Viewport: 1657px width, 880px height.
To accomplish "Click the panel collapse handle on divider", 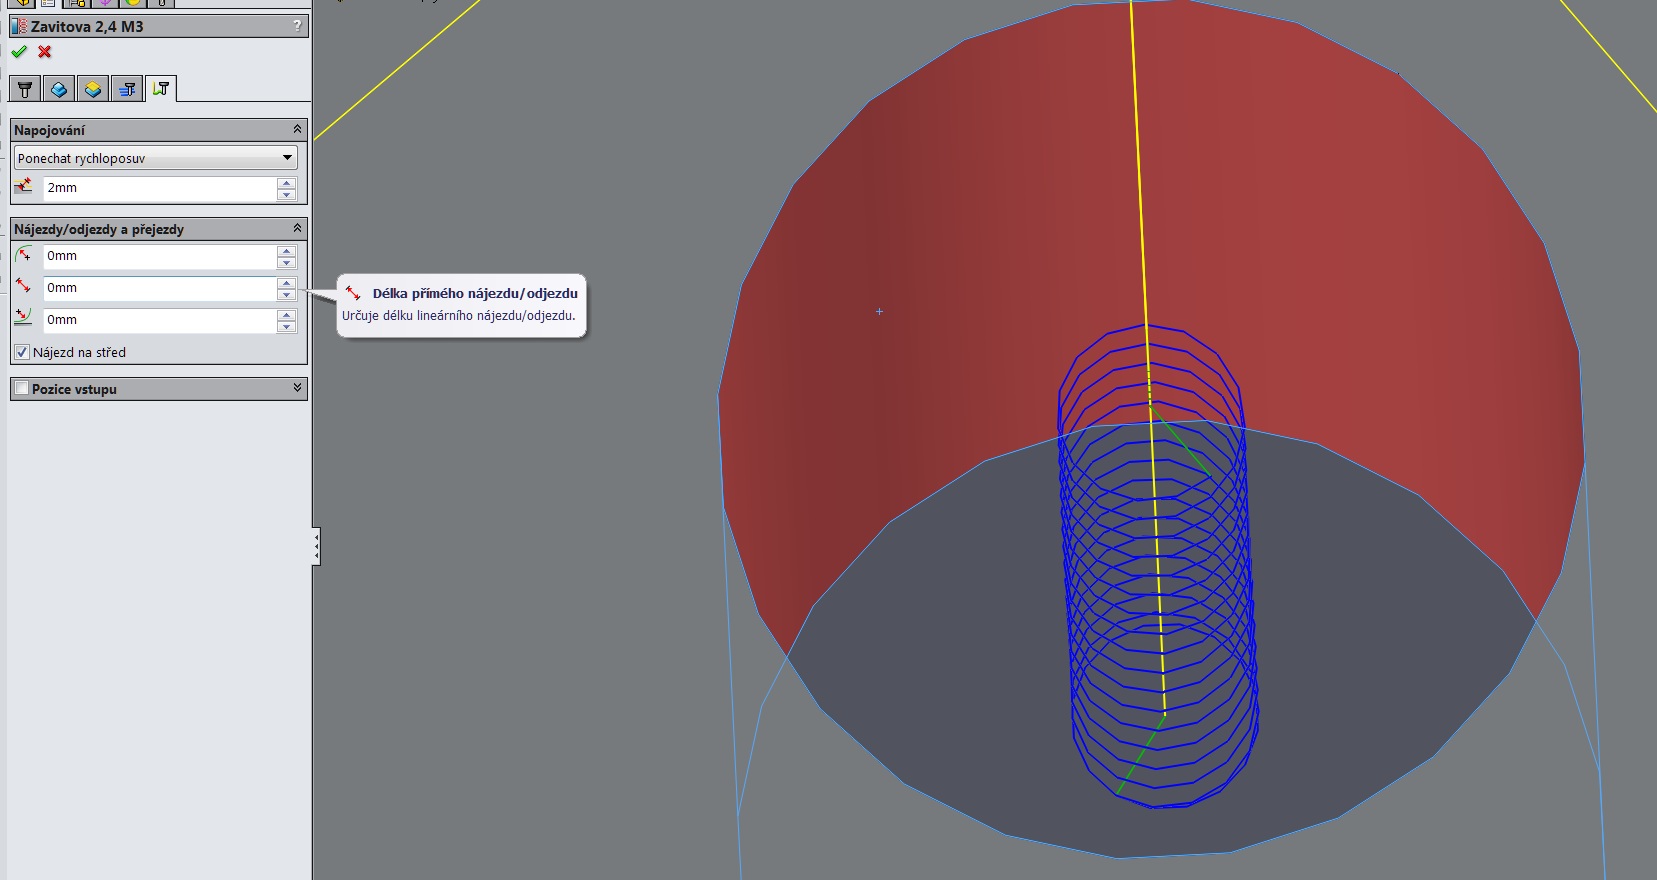I will pos(316,546).
